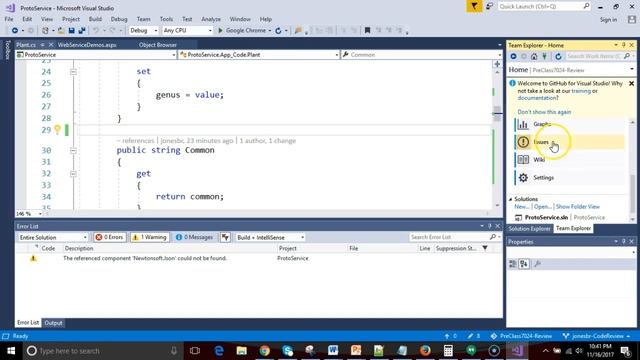The width and height of the screenshot is (640, 360).
Task: Click the Save All toolbar icon
Action: pos(82,31)
